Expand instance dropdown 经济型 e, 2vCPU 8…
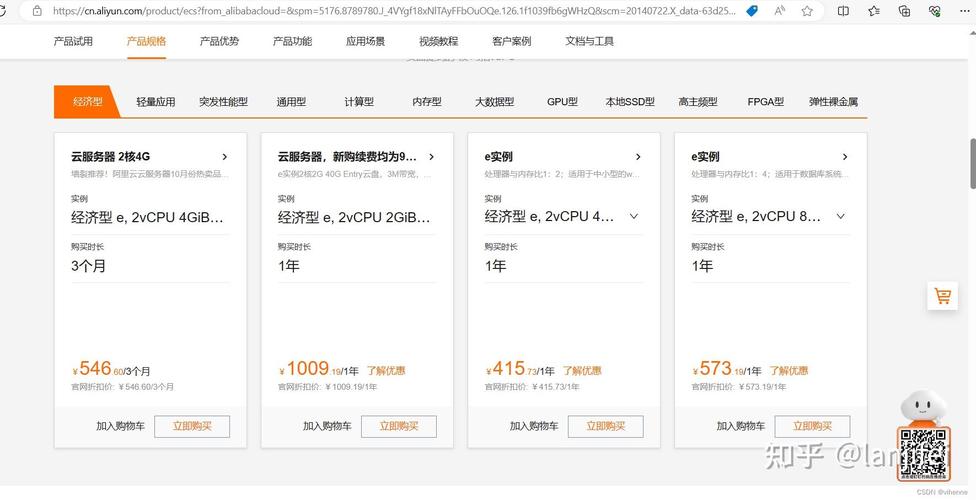The height and width of the screenshot is (500, 976). [x=840, y=217]
